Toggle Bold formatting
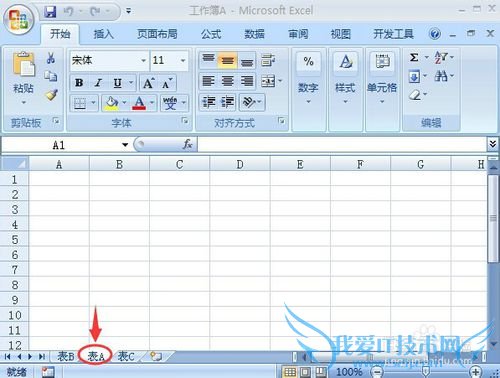Viewport: 500px width, 378px height. [79, 83]
